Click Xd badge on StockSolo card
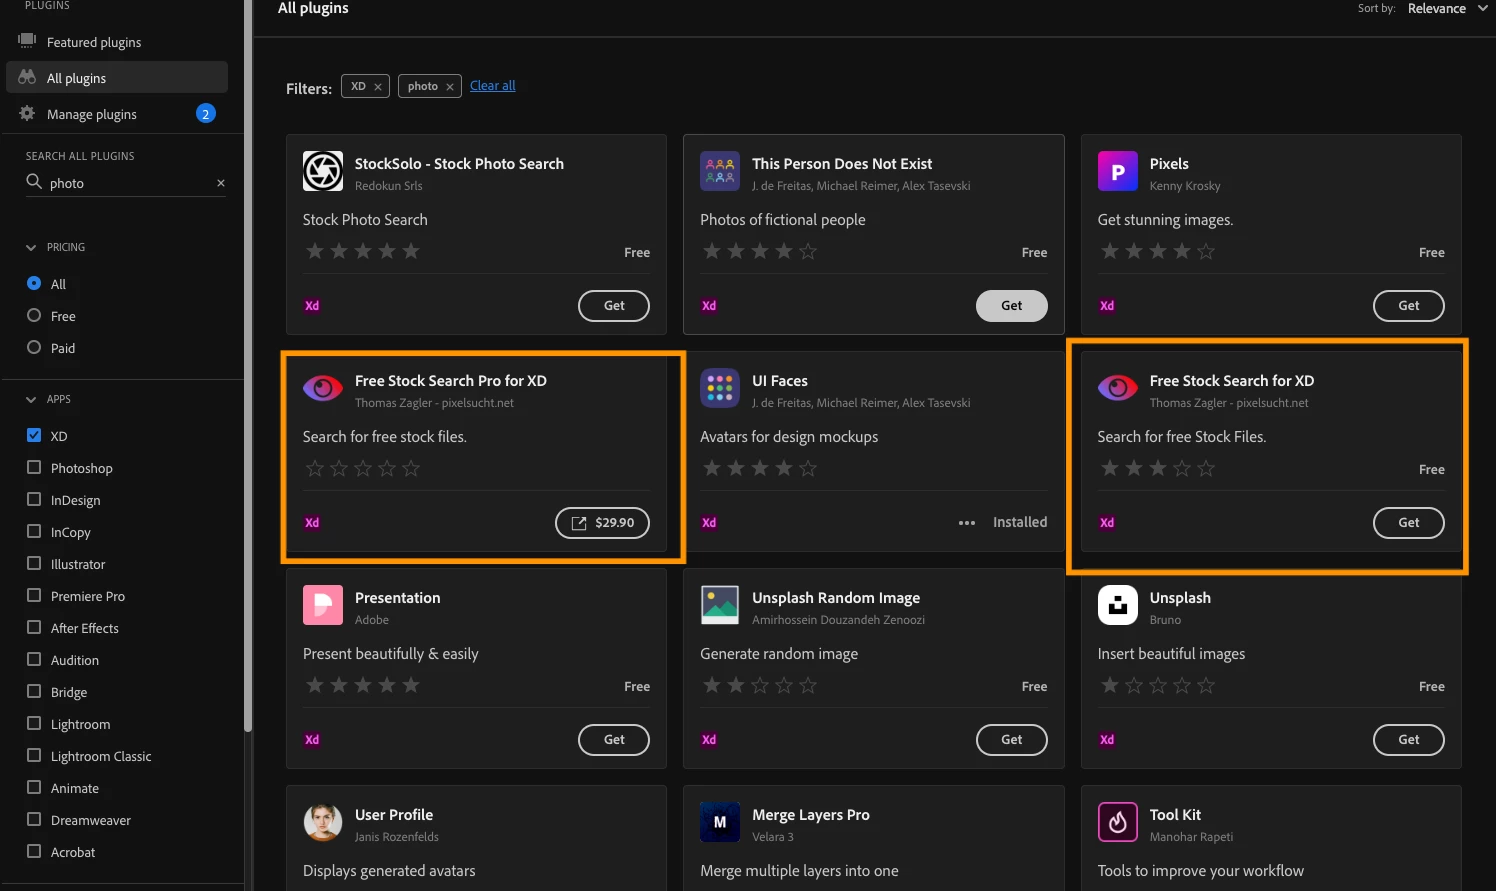The image size is (1496, 891). pyautogui.click(x=312, y=306)
